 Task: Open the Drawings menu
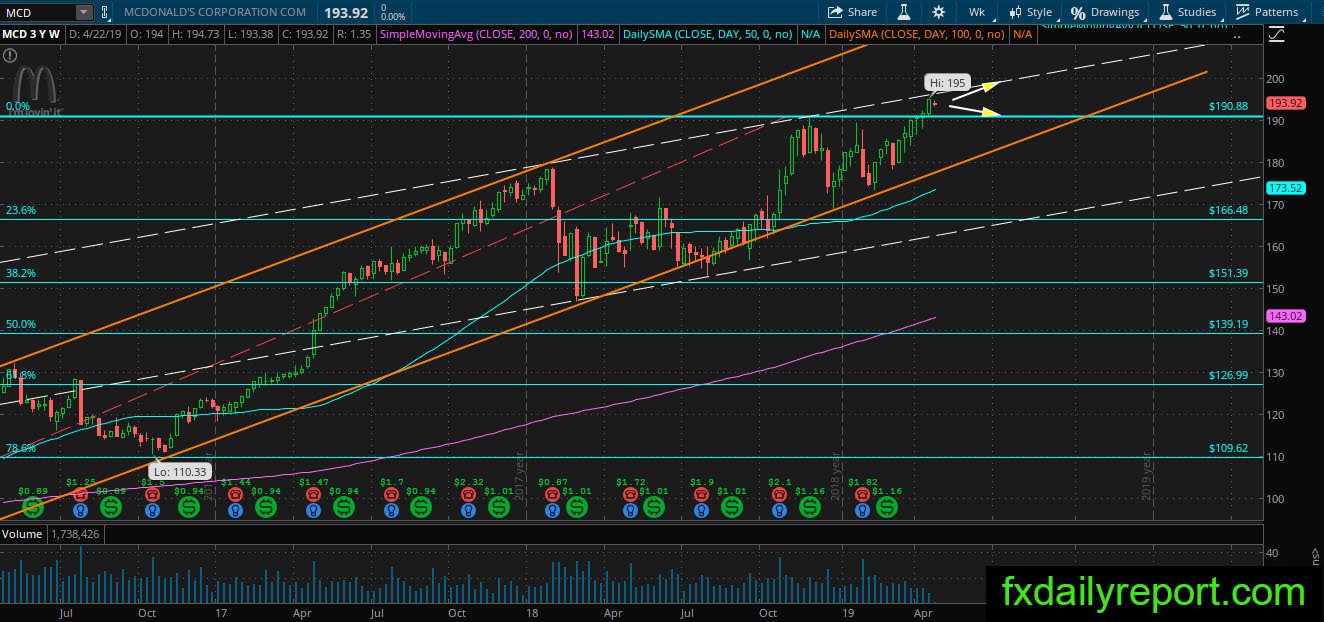[1105, 12]
